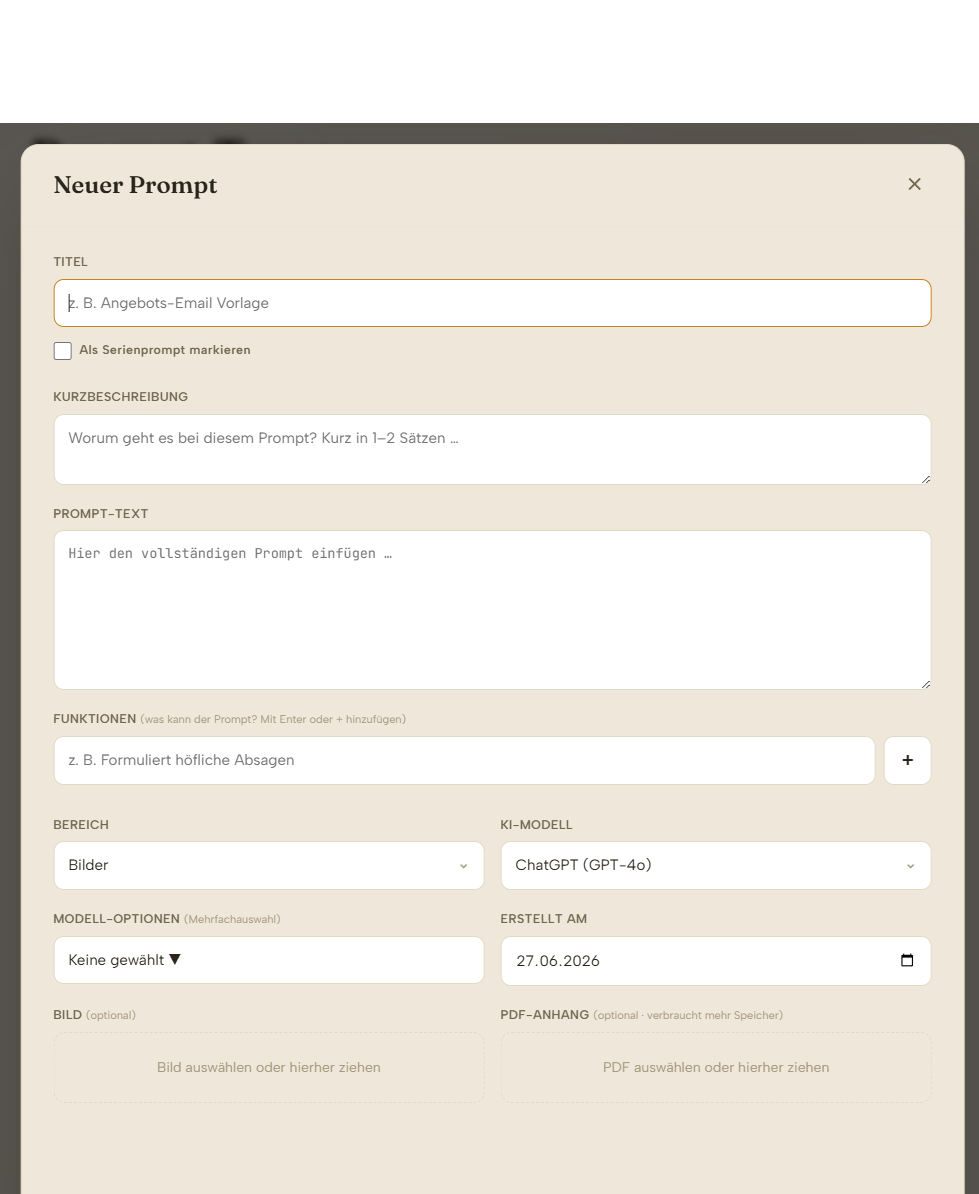Viewport: 979px width, 1194px height.
Task: Click the KI-Modell dropdown chevron
Action: tap(910, 866)
